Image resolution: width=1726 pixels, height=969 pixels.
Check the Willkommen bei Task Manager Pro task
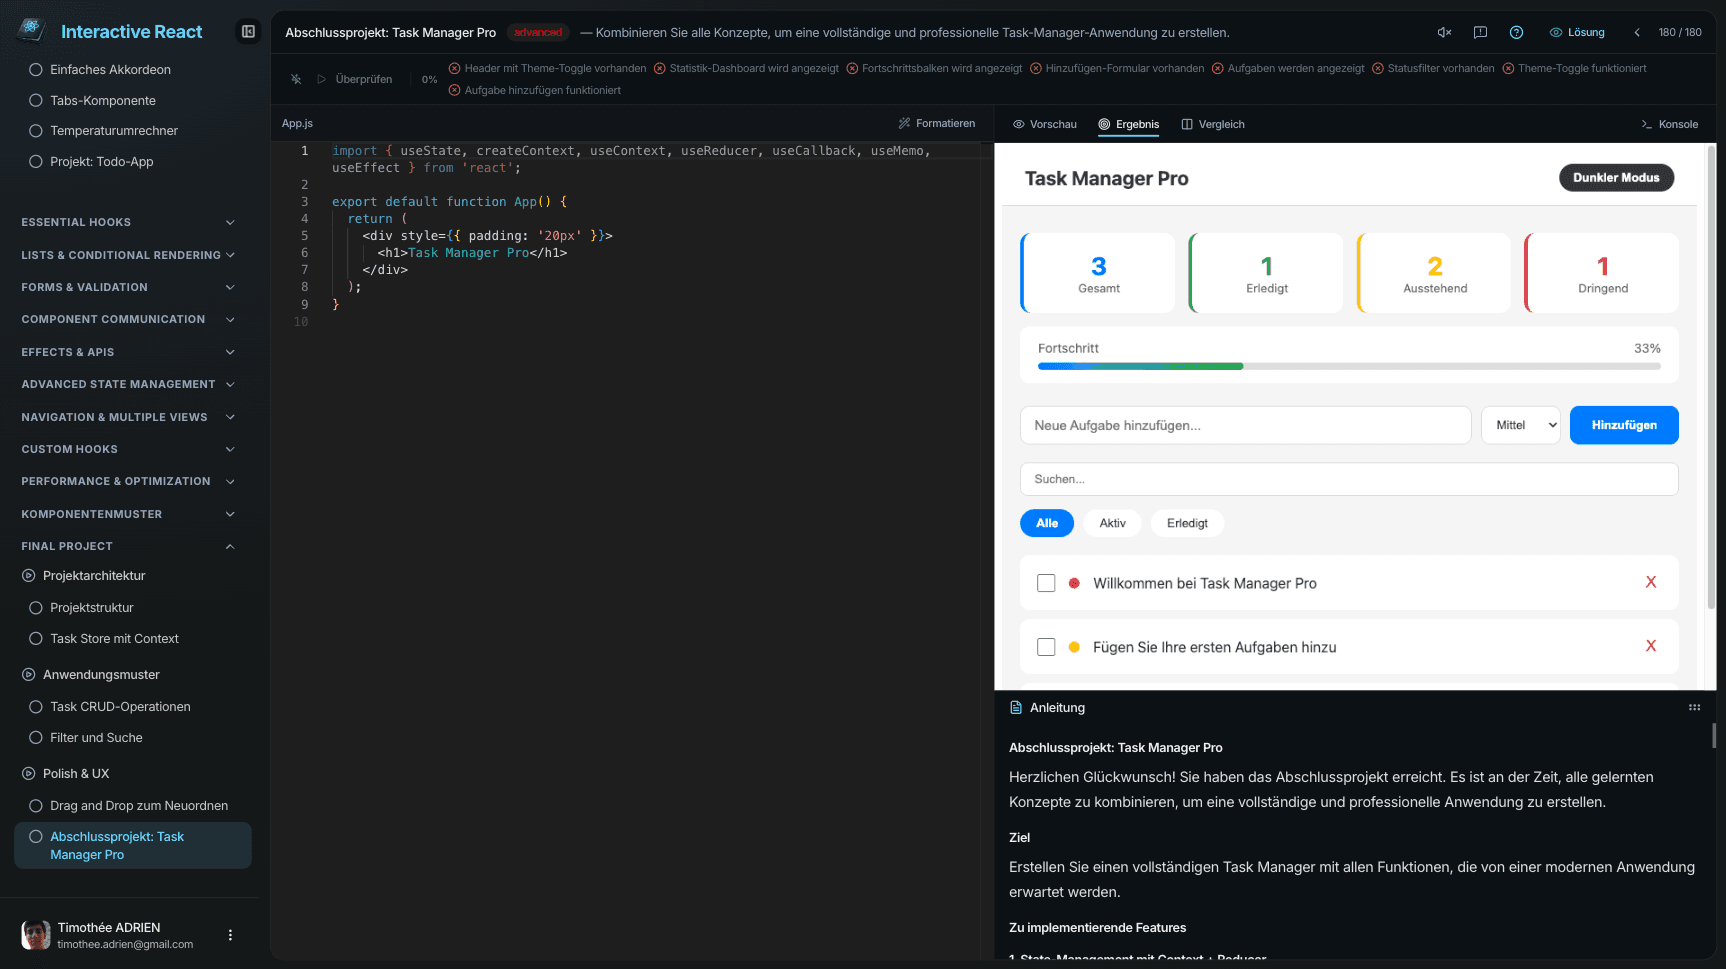coord(1046,582)
